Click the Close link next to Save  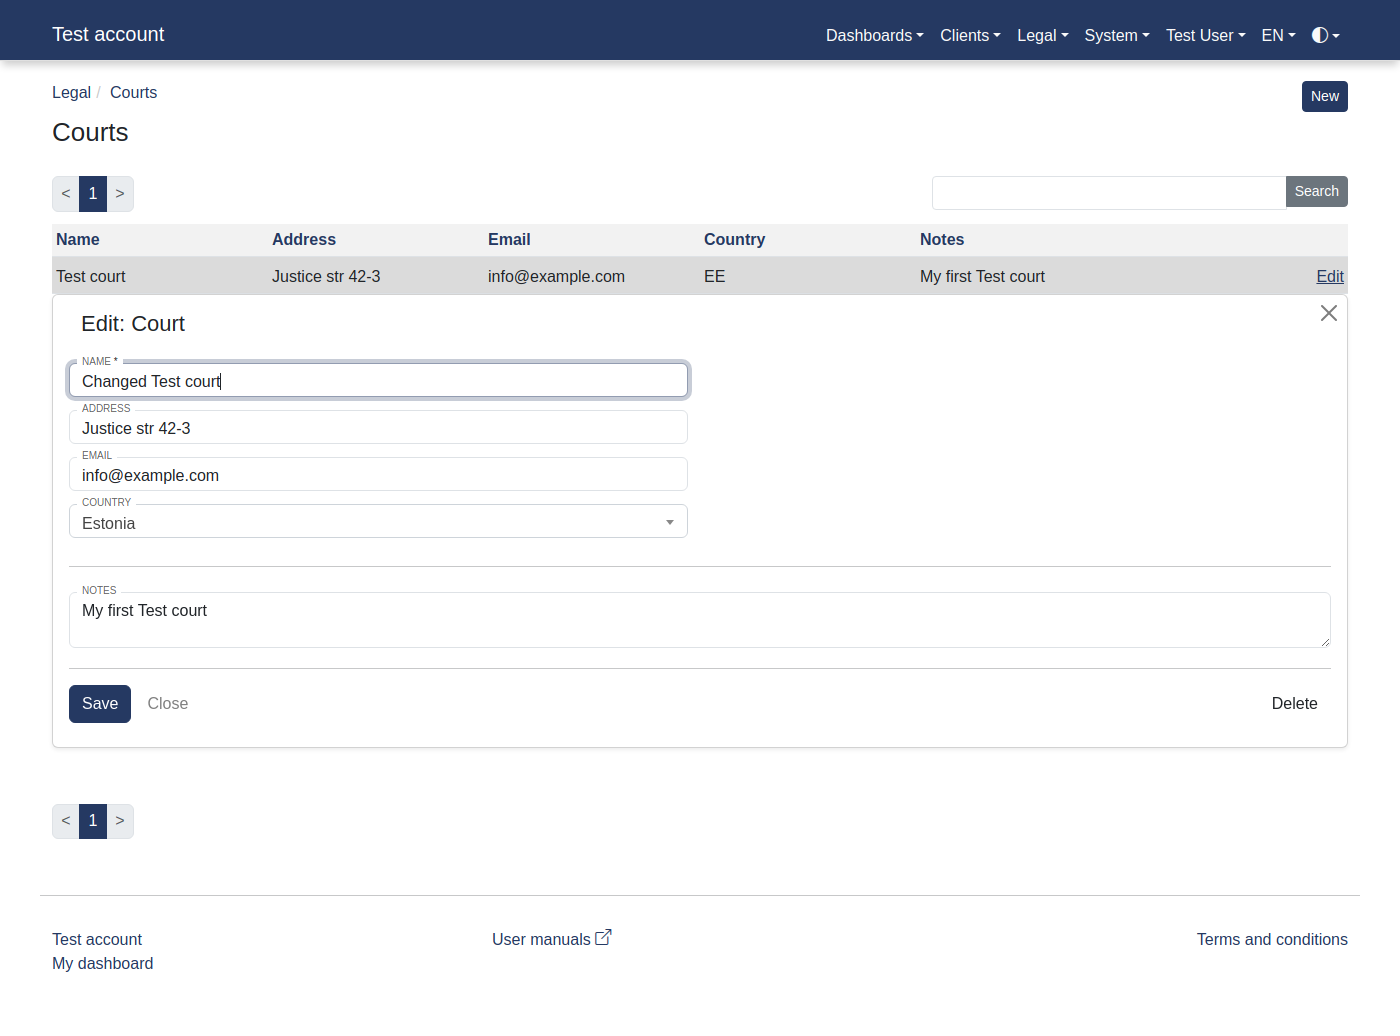[x=168, y=704]
